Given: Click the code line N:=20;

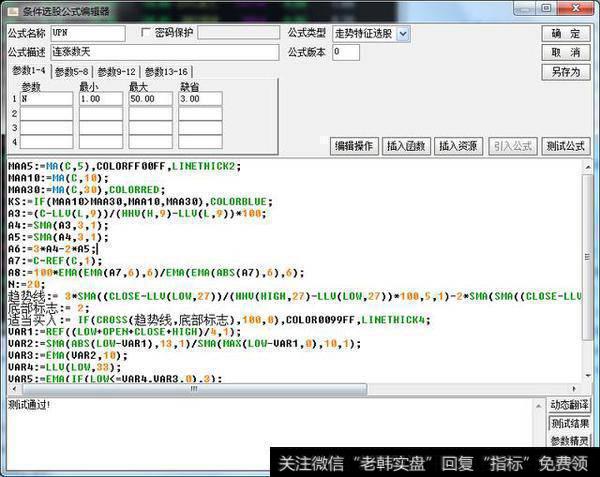Looking at the screenshot, I should click(x=26, y=285).
